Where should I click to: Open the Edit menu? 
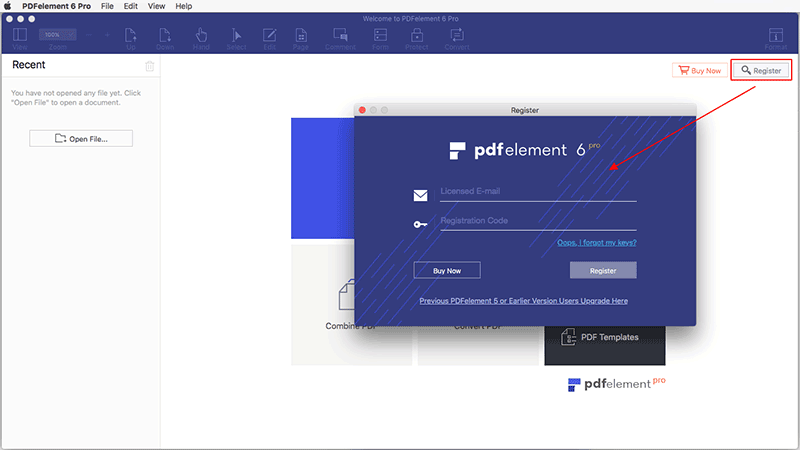(131, 6)
